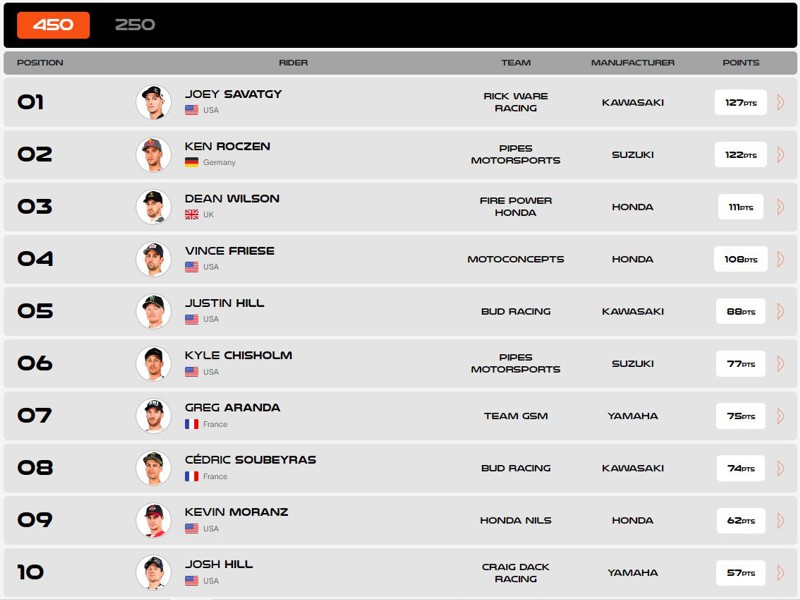
Task: Open Vince Friese's details arrow
Action: [x=780, y=259]
